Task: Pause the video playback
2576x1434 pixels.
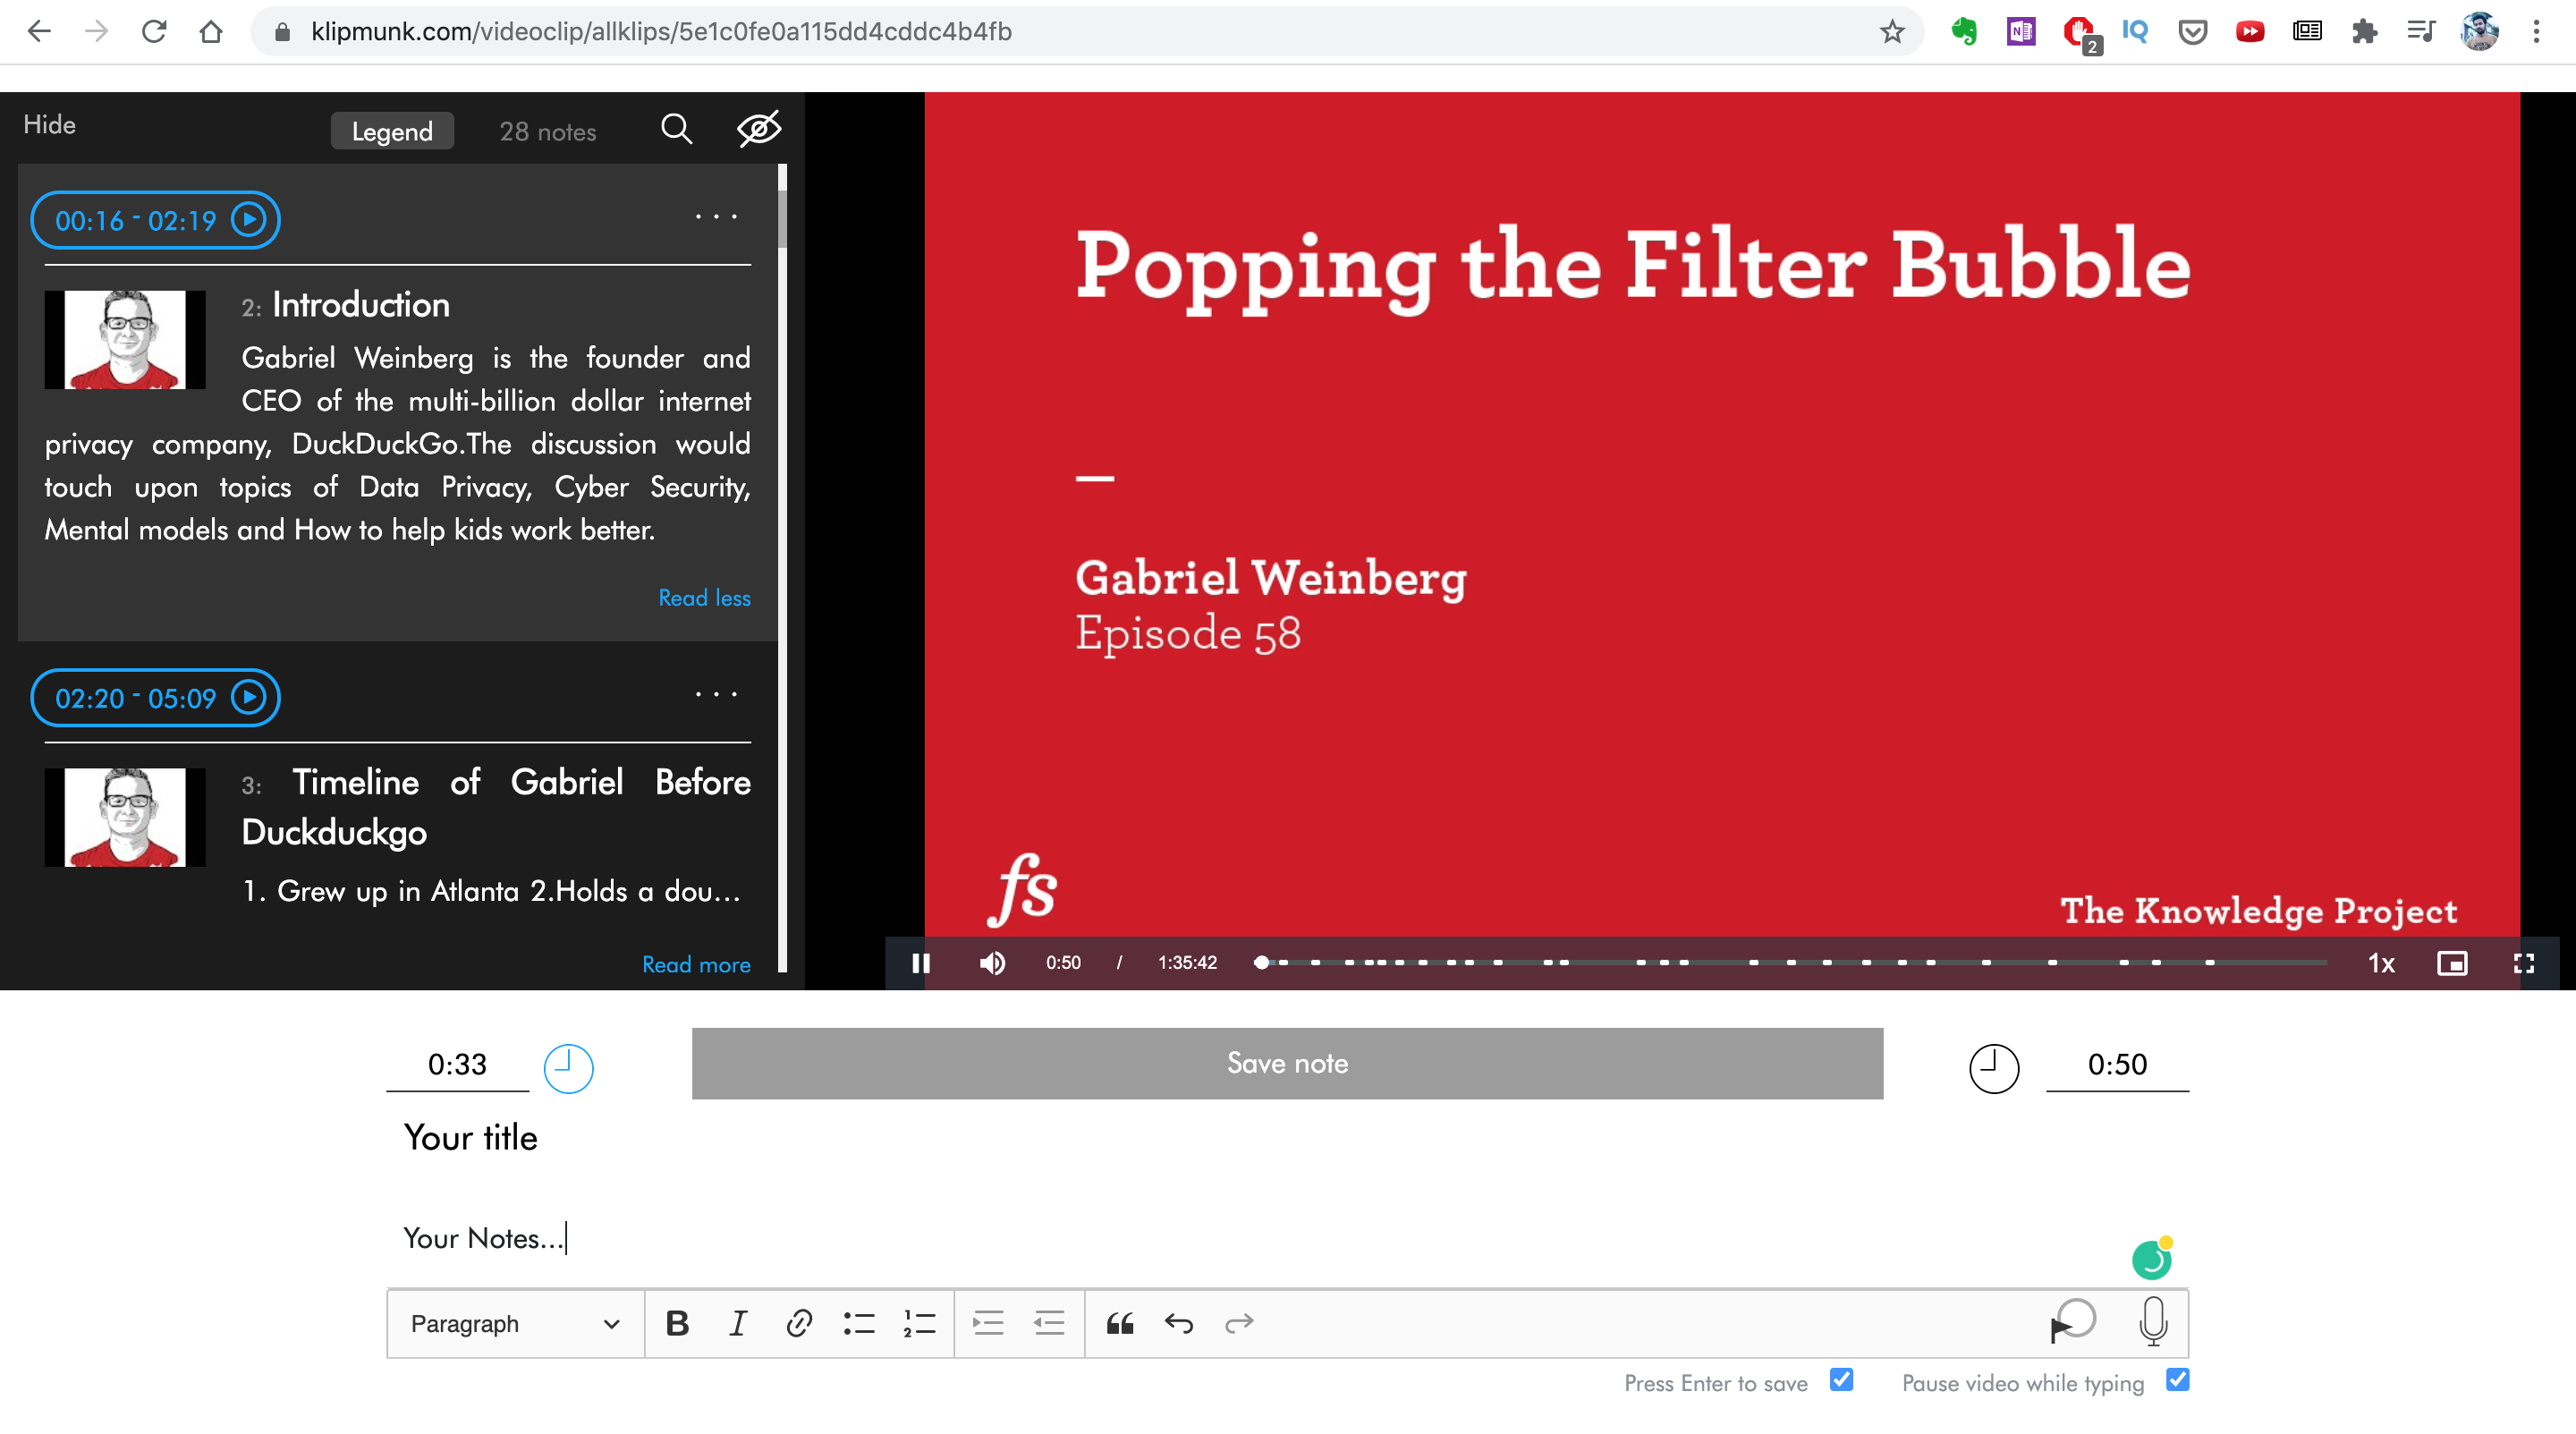Action: (921, 962)
